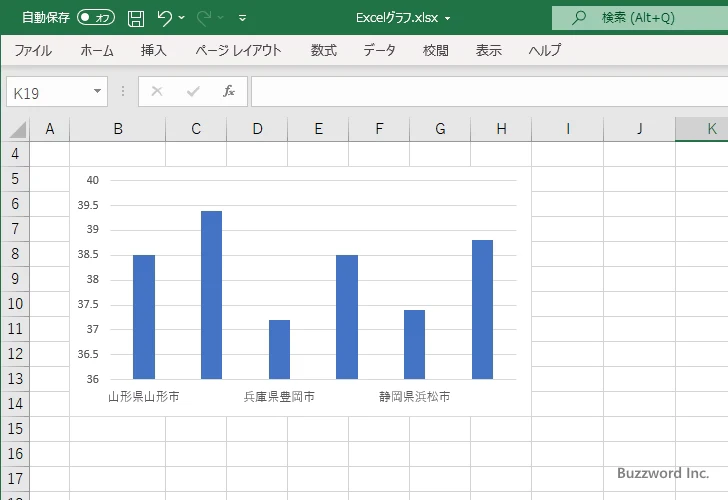Open the ヘルプ tab
The image size is (728, 500).
click(545, 50)
